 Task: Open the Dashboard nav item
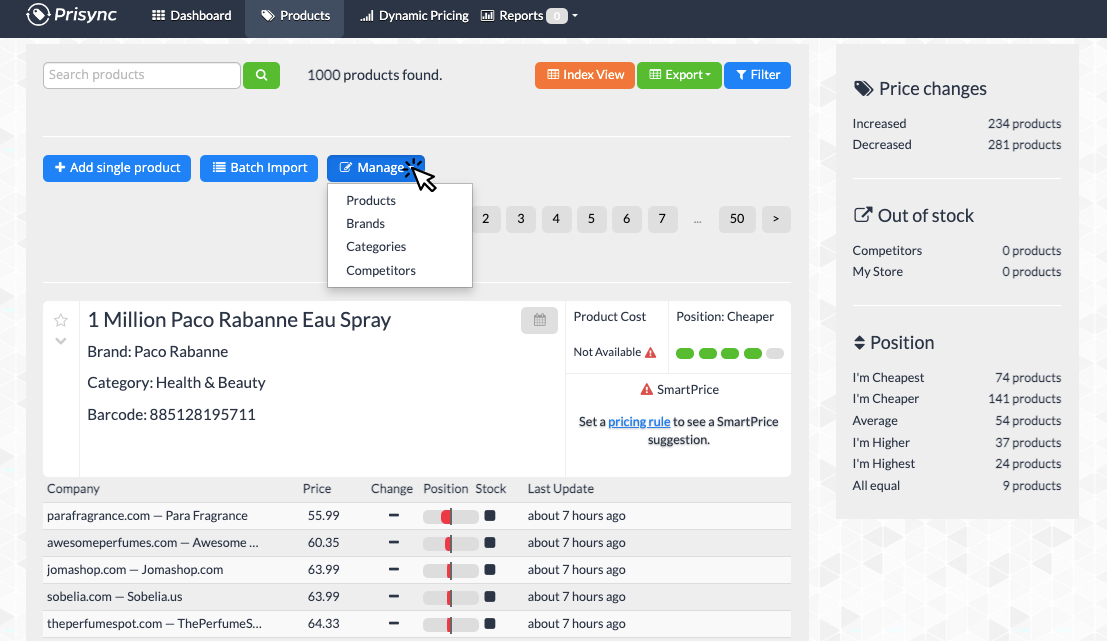[x=191, y=16]
